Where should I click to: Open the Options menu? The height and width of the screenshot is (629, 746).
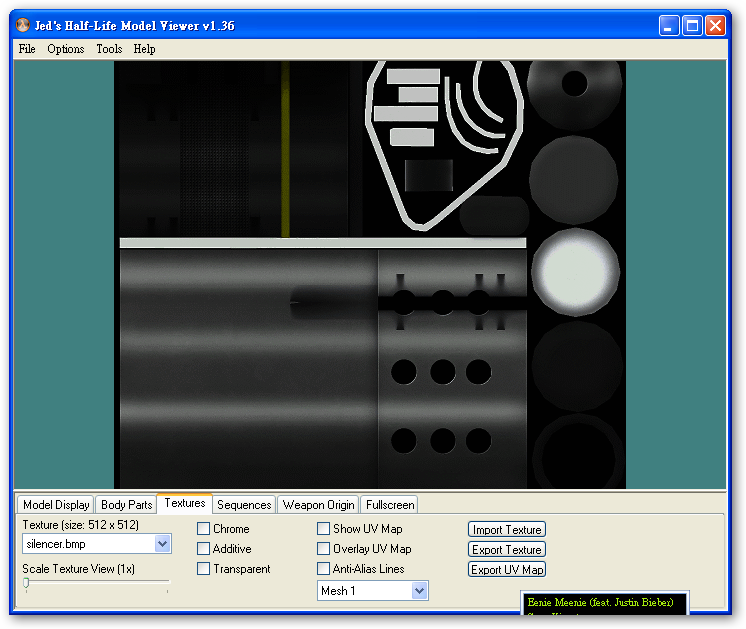66,49
